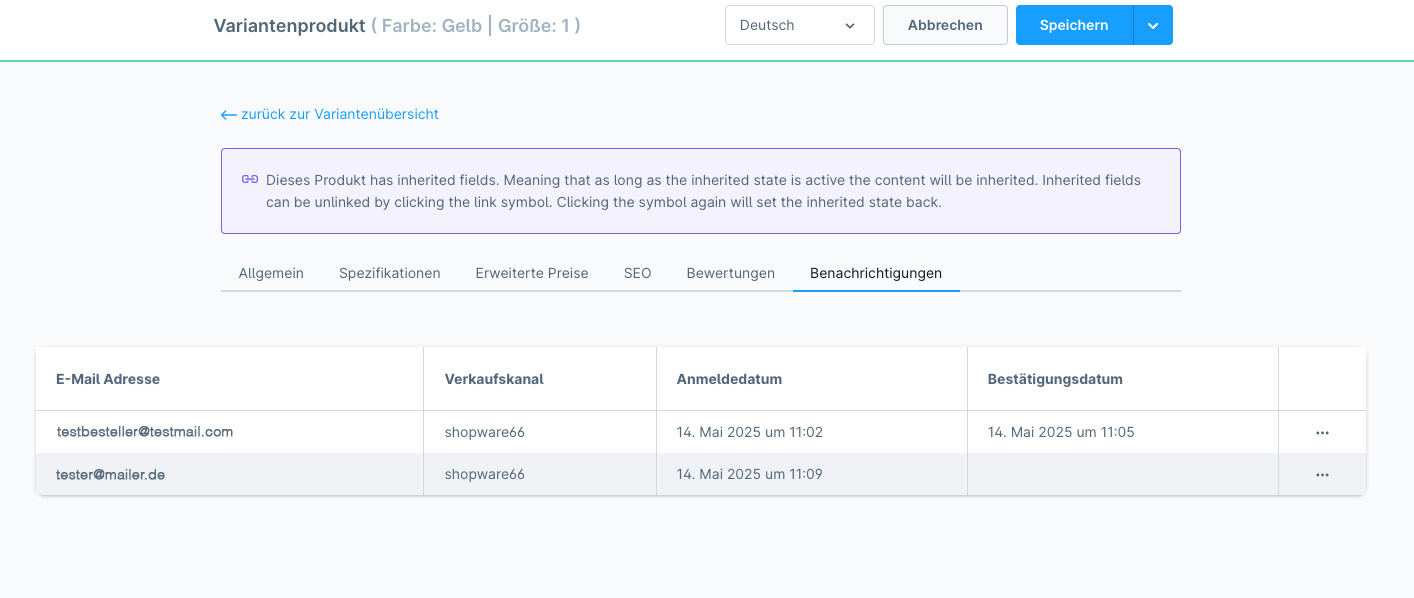Click the E-Mail Adresse column header
This screenshot has height=598, width=1414.
point(108,379)
